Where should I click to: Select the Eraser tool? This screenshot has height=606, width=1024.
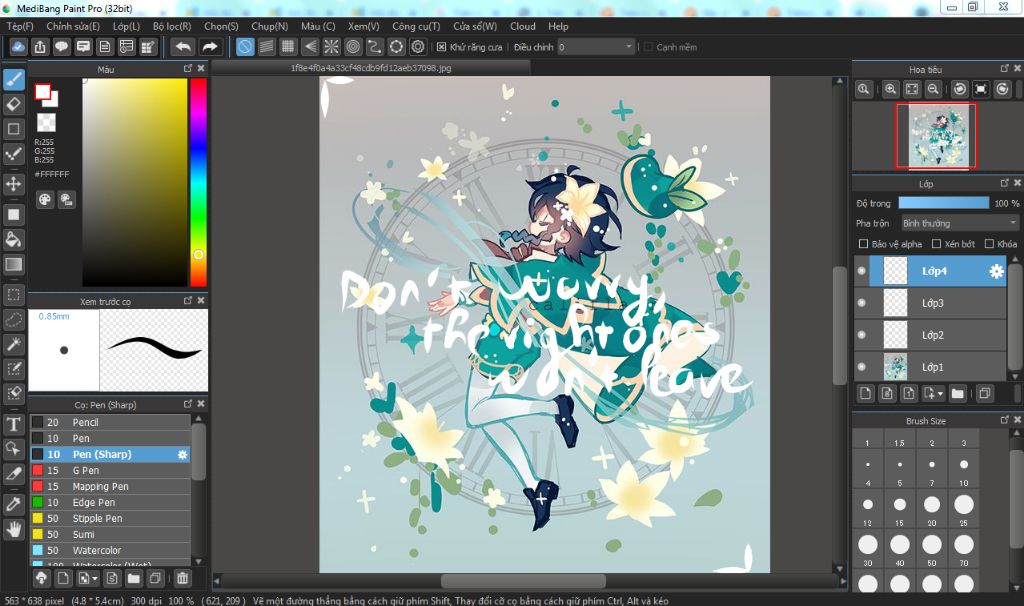14,104
